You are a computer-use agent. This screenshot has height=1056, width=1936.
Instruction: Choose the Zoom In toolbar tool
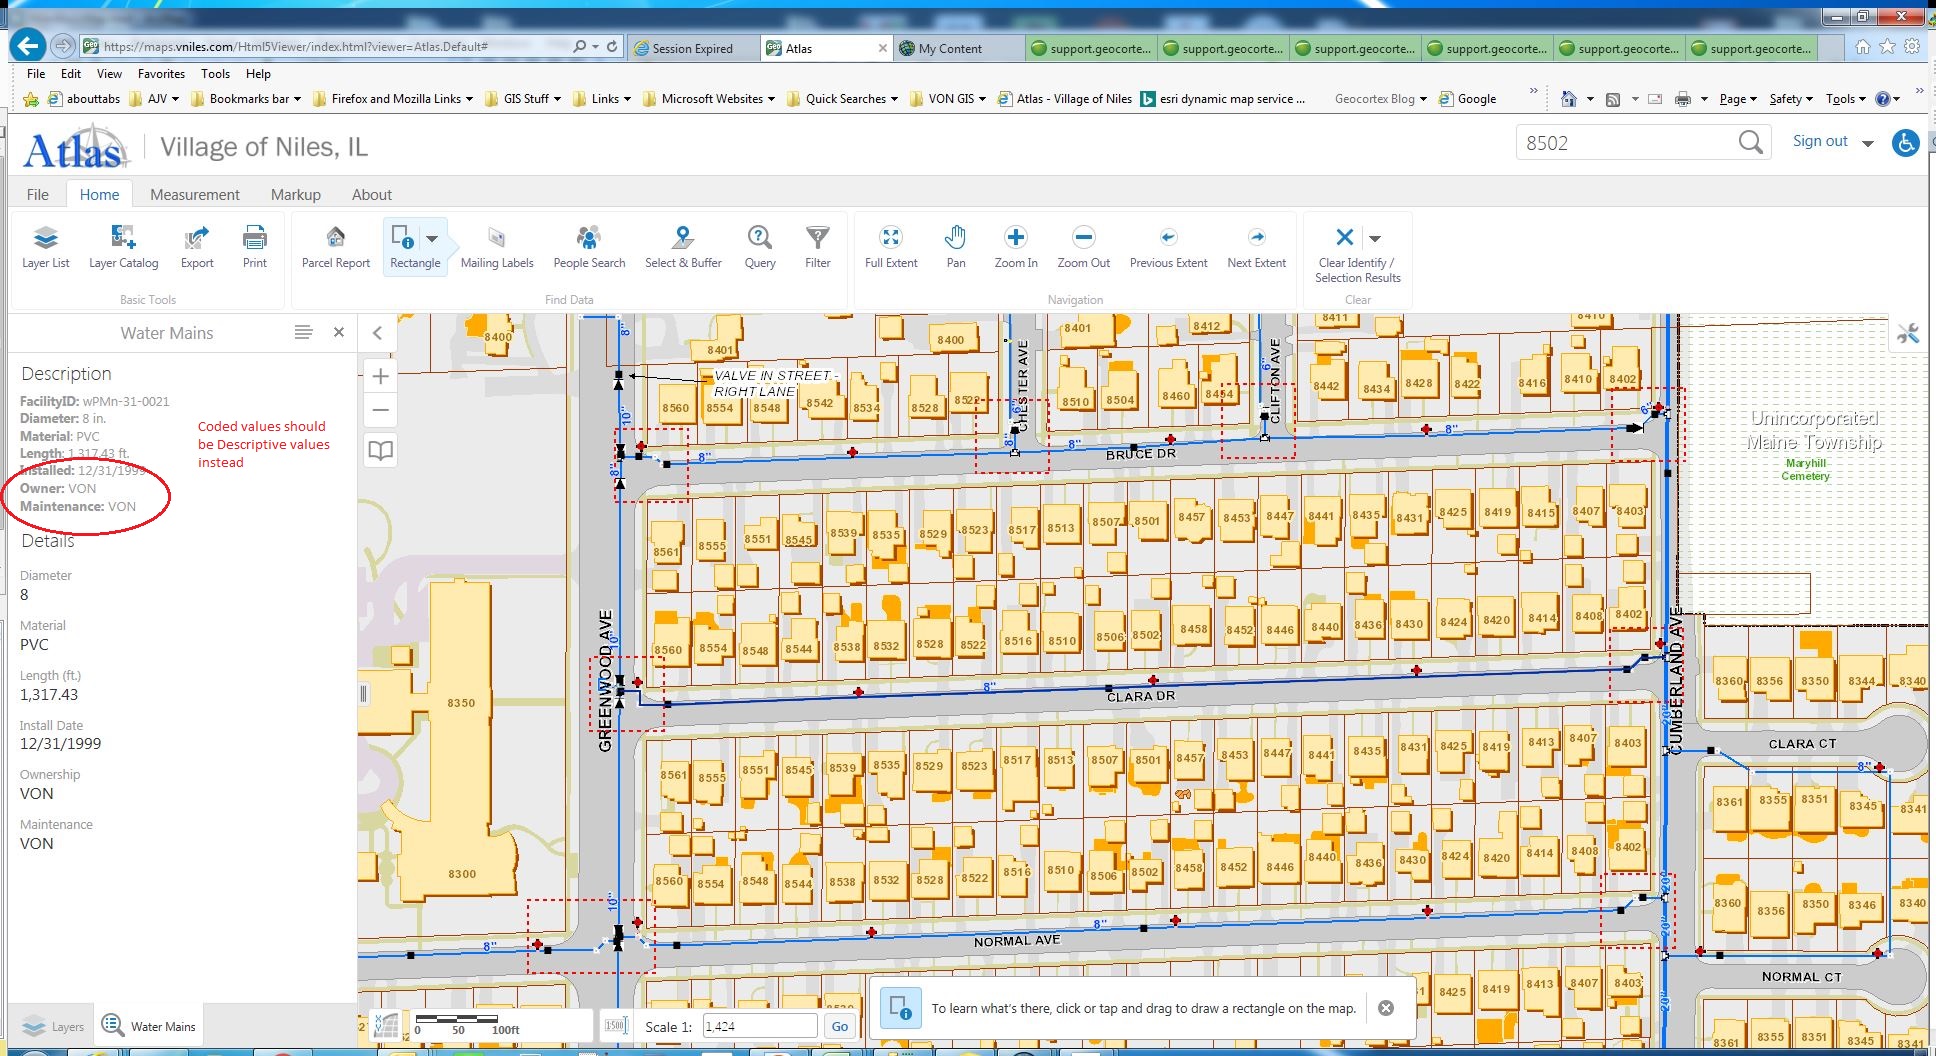[x=1016, y=247]
